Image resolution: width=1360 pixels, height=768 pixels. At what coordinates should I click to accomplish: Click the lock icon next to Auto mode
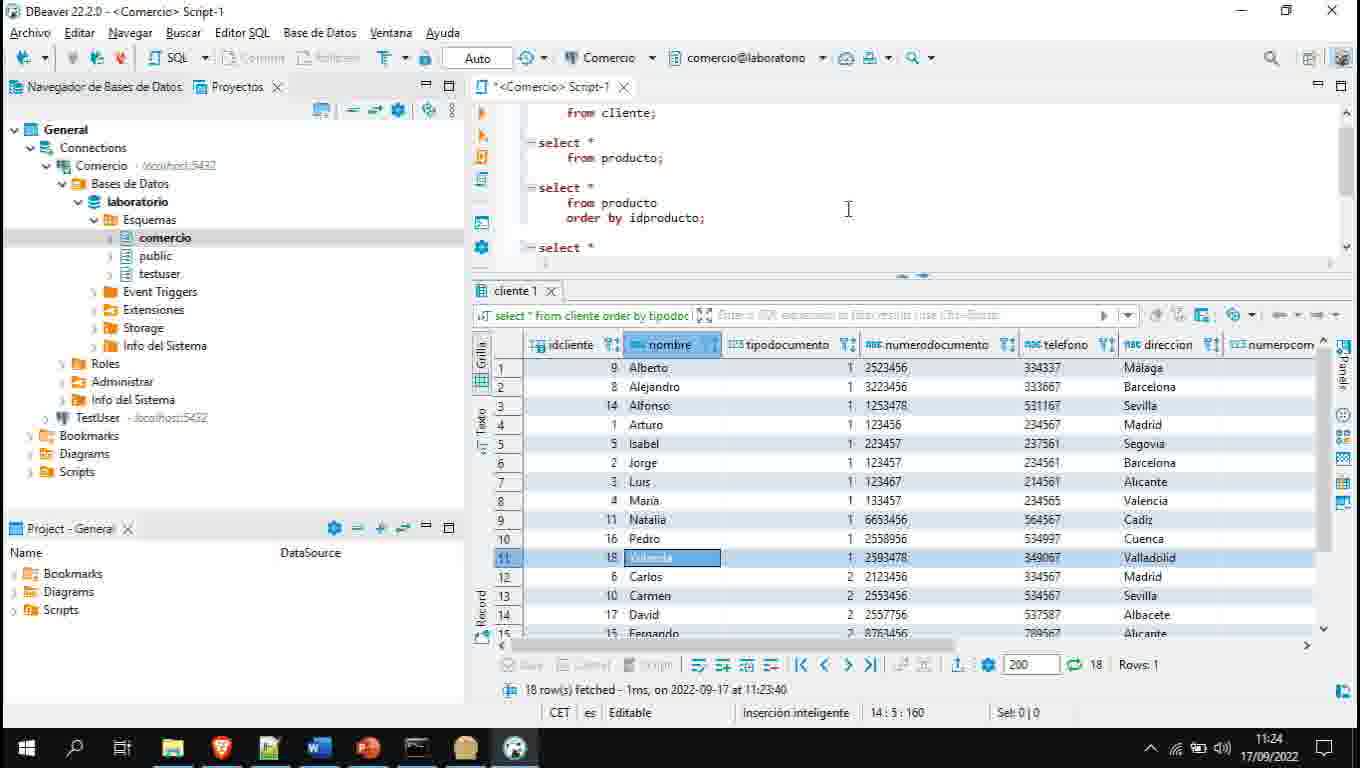point(425,58)
